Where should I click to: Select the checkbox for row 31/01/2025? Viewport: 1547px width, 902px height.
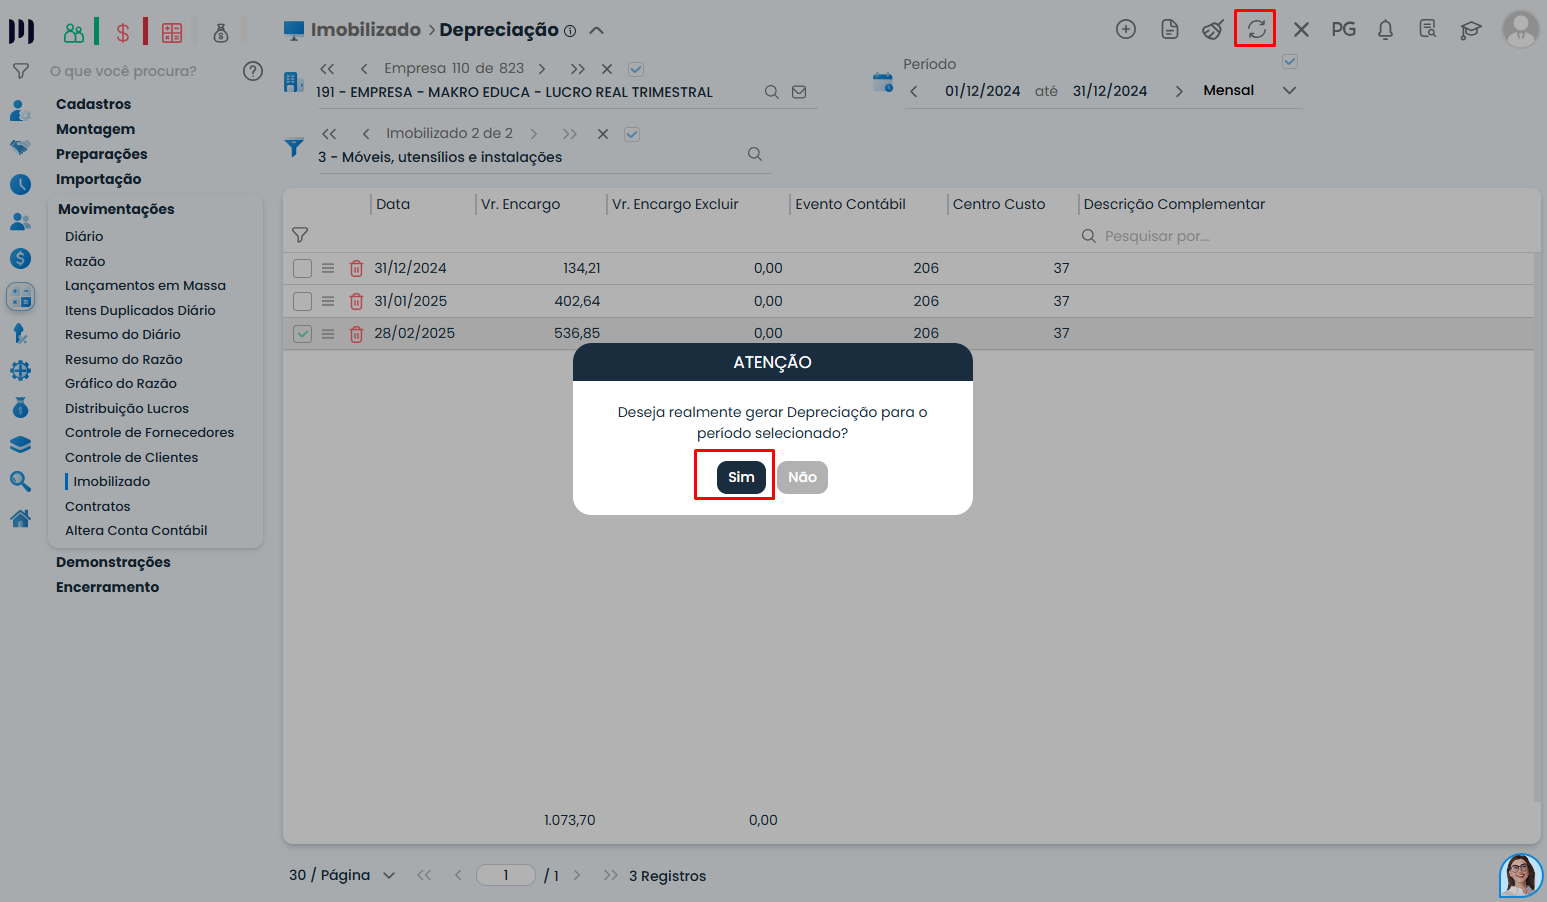[302, 301]
